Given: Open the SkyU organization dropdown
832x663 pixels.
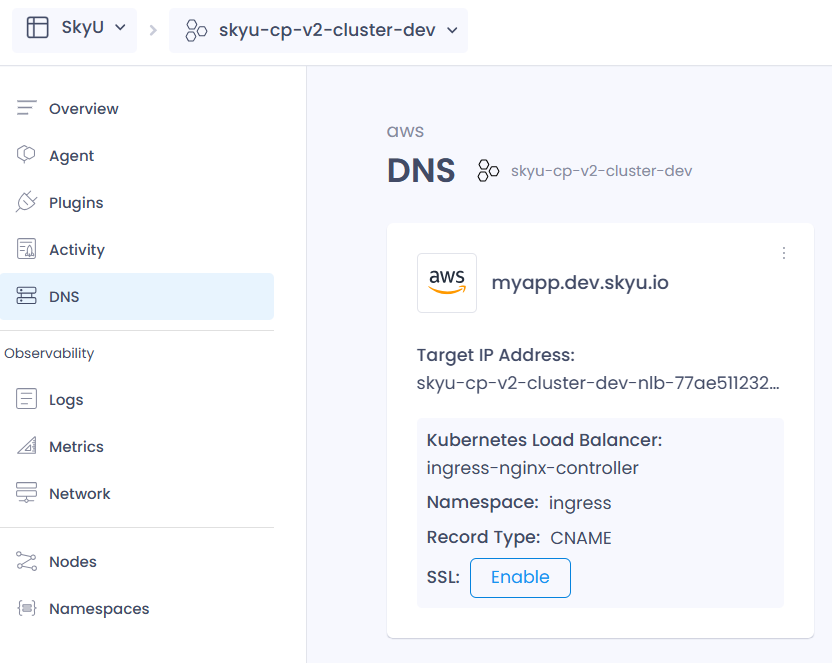Looking at the screenshot, I should pos(74,30).
